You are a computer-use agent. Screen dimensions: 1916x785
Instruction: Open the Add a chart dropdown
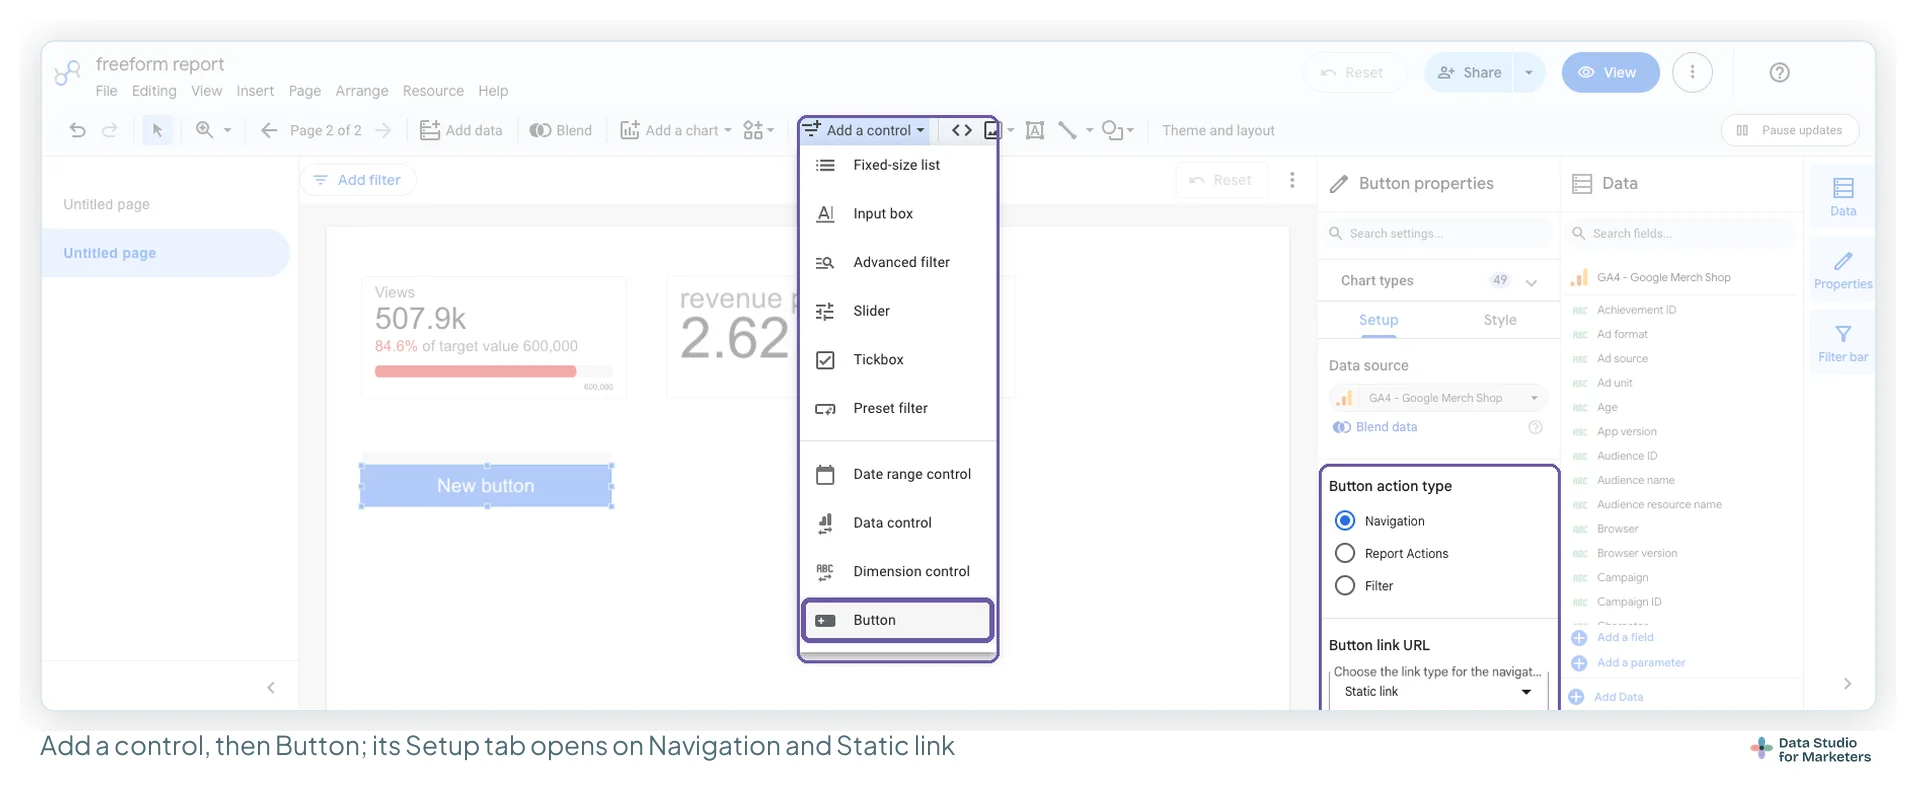676,130
